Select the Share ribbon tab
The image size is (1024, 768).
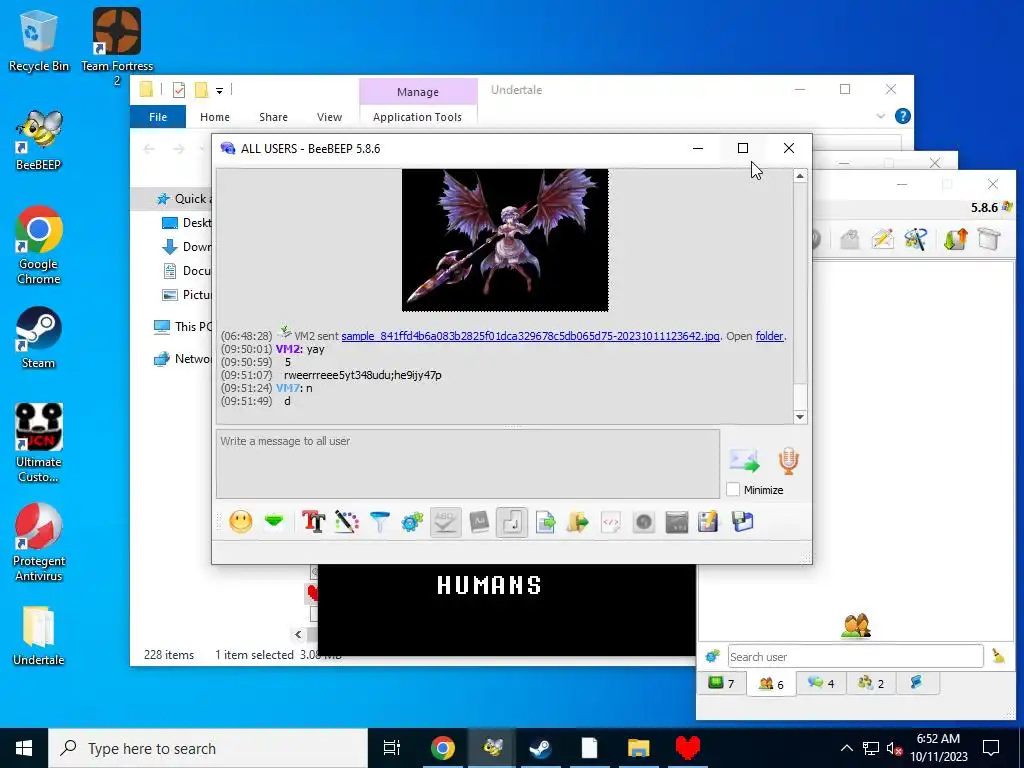(273, 117)
